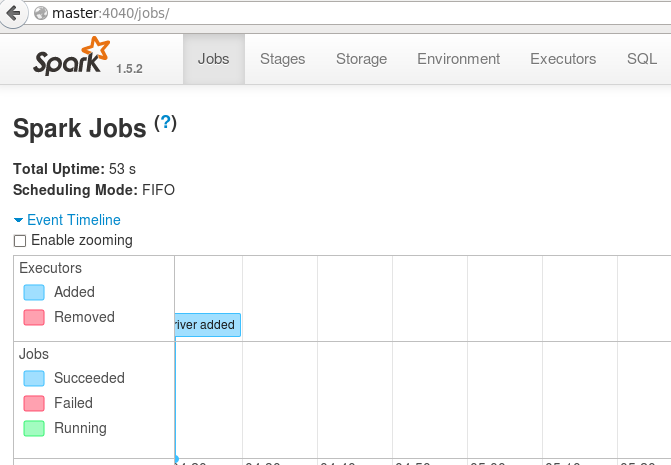This screenshot has width=671, height=465.
Task: Click the Total Uptime 53 s text
Action: coord(74,169)
